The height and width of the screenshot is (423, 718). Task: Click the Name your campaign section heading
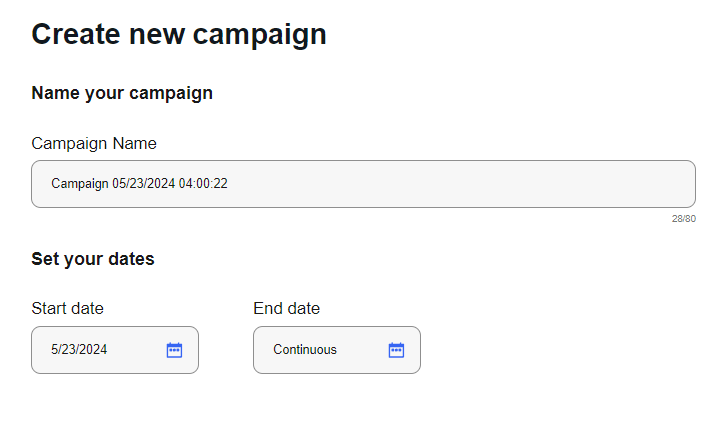coord(122,93)
